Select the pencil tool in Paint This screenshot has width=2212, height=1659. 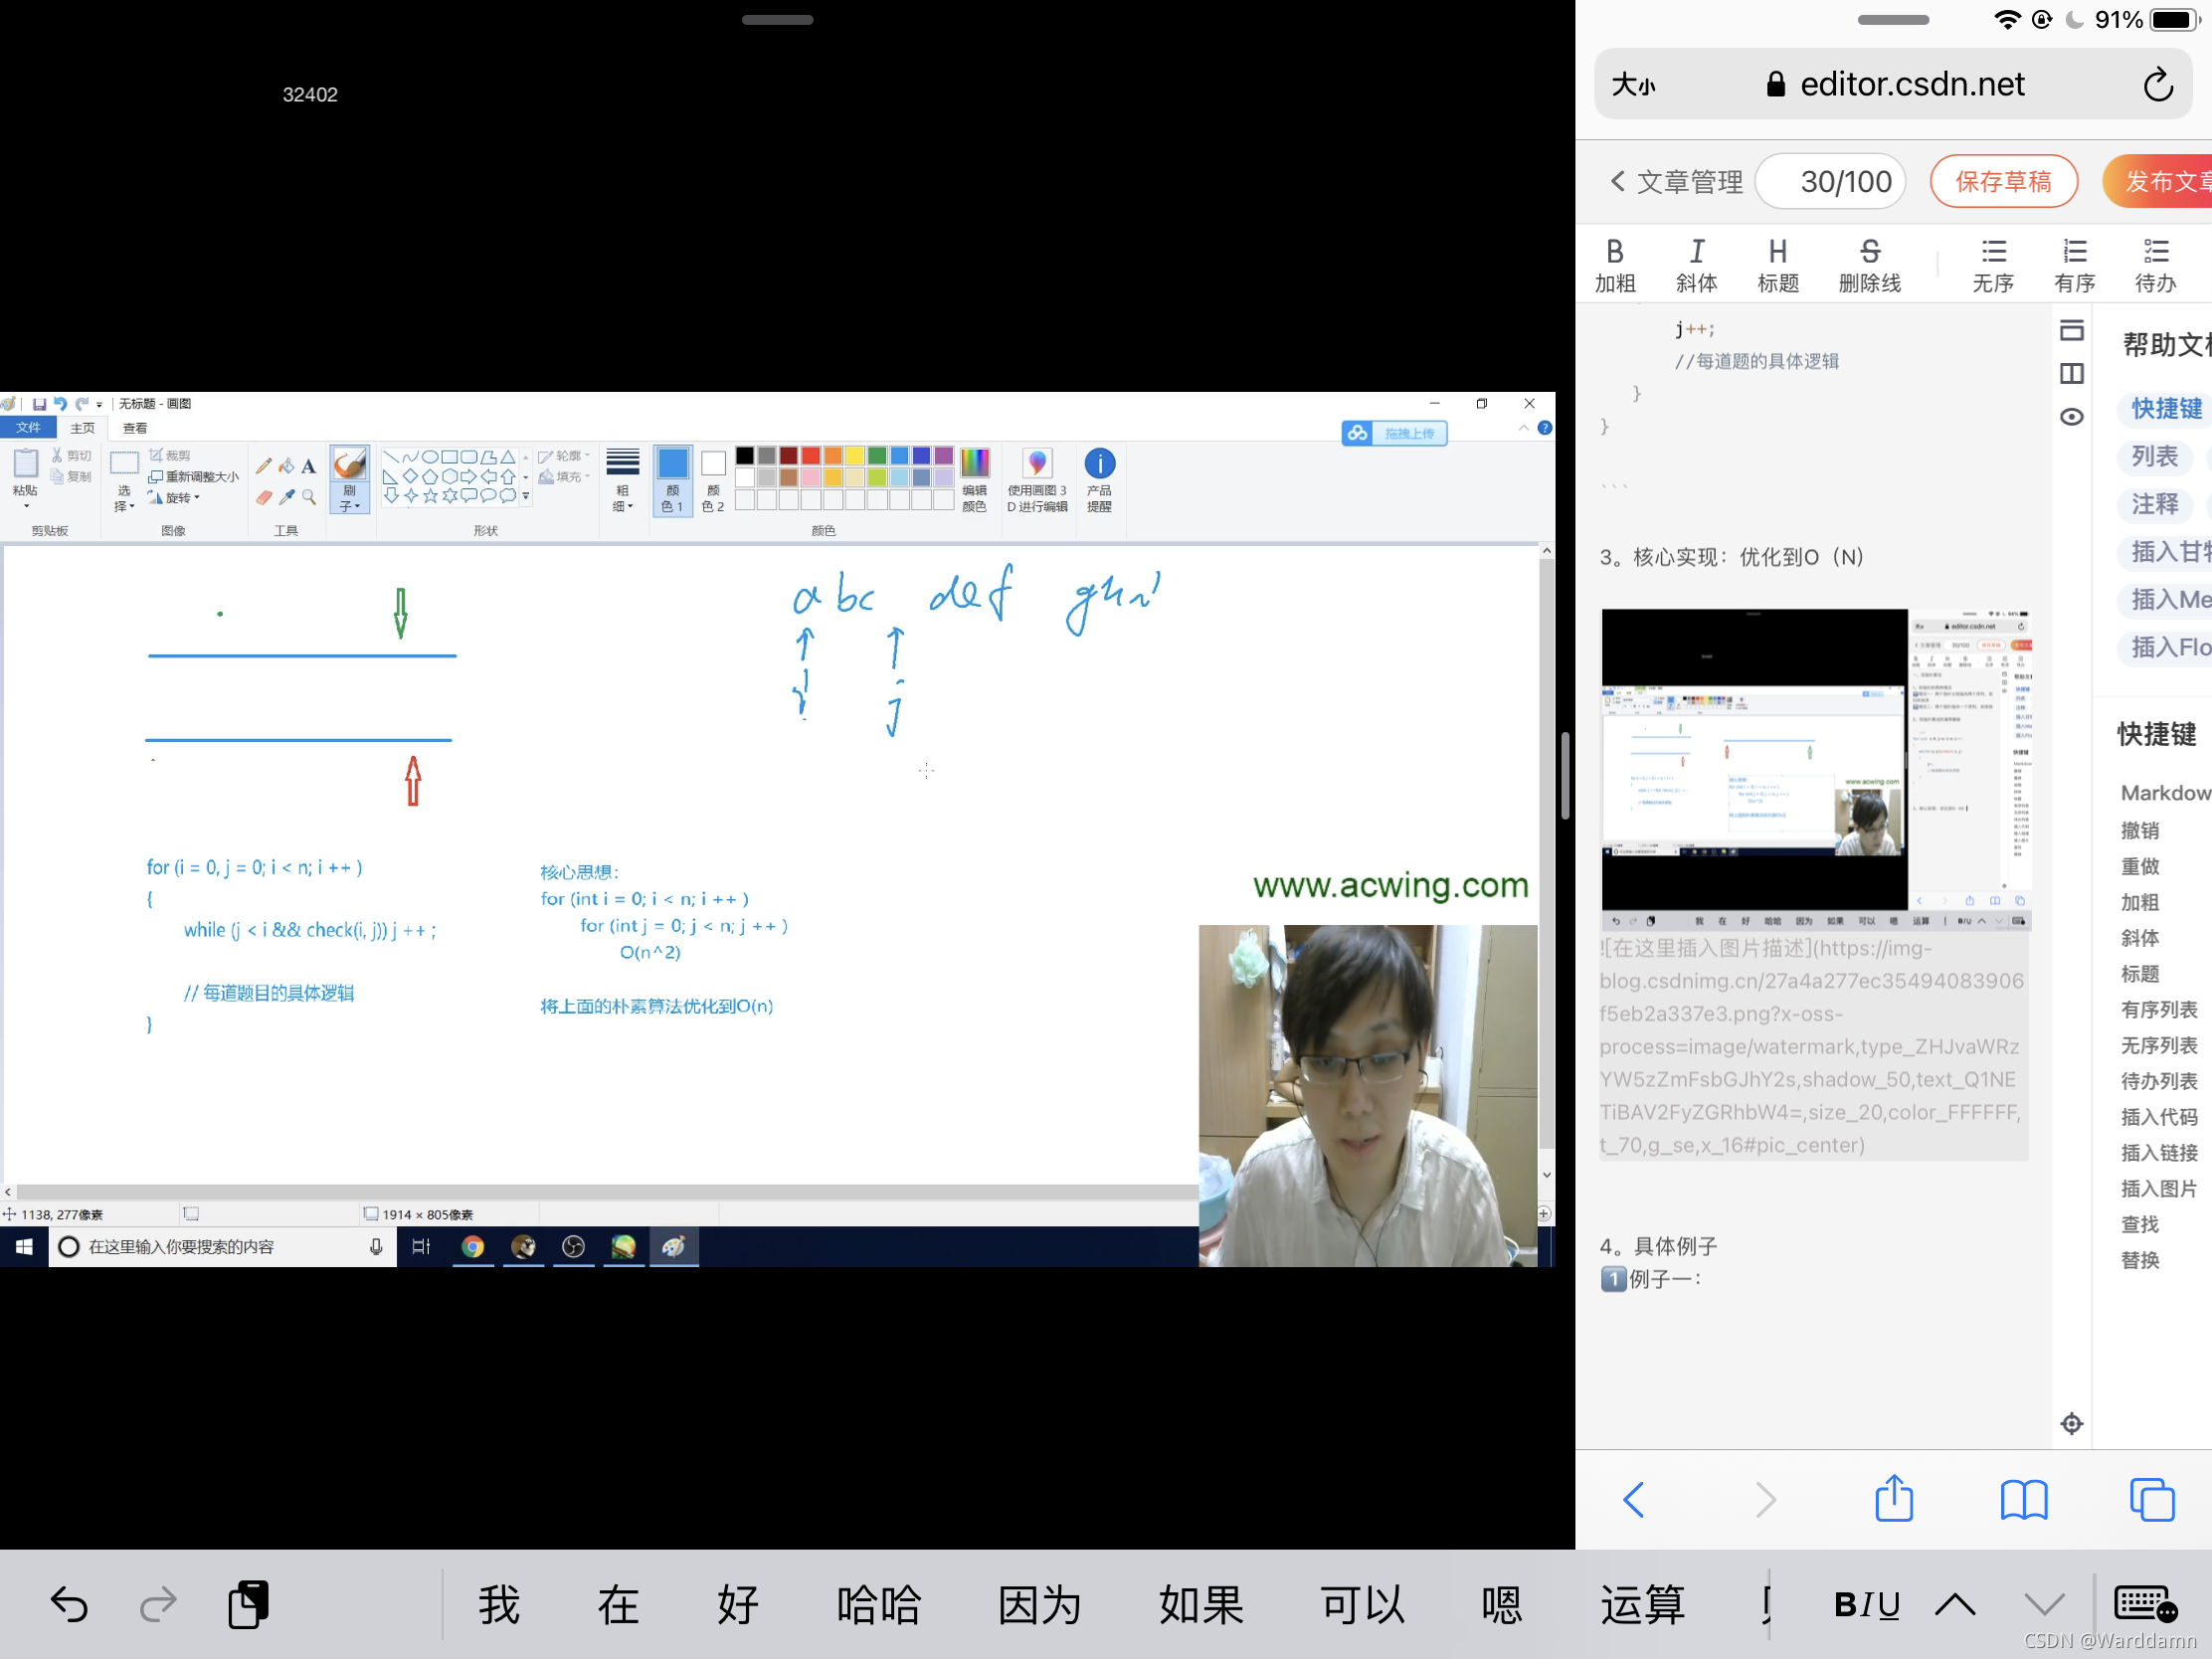coord(263,466)
